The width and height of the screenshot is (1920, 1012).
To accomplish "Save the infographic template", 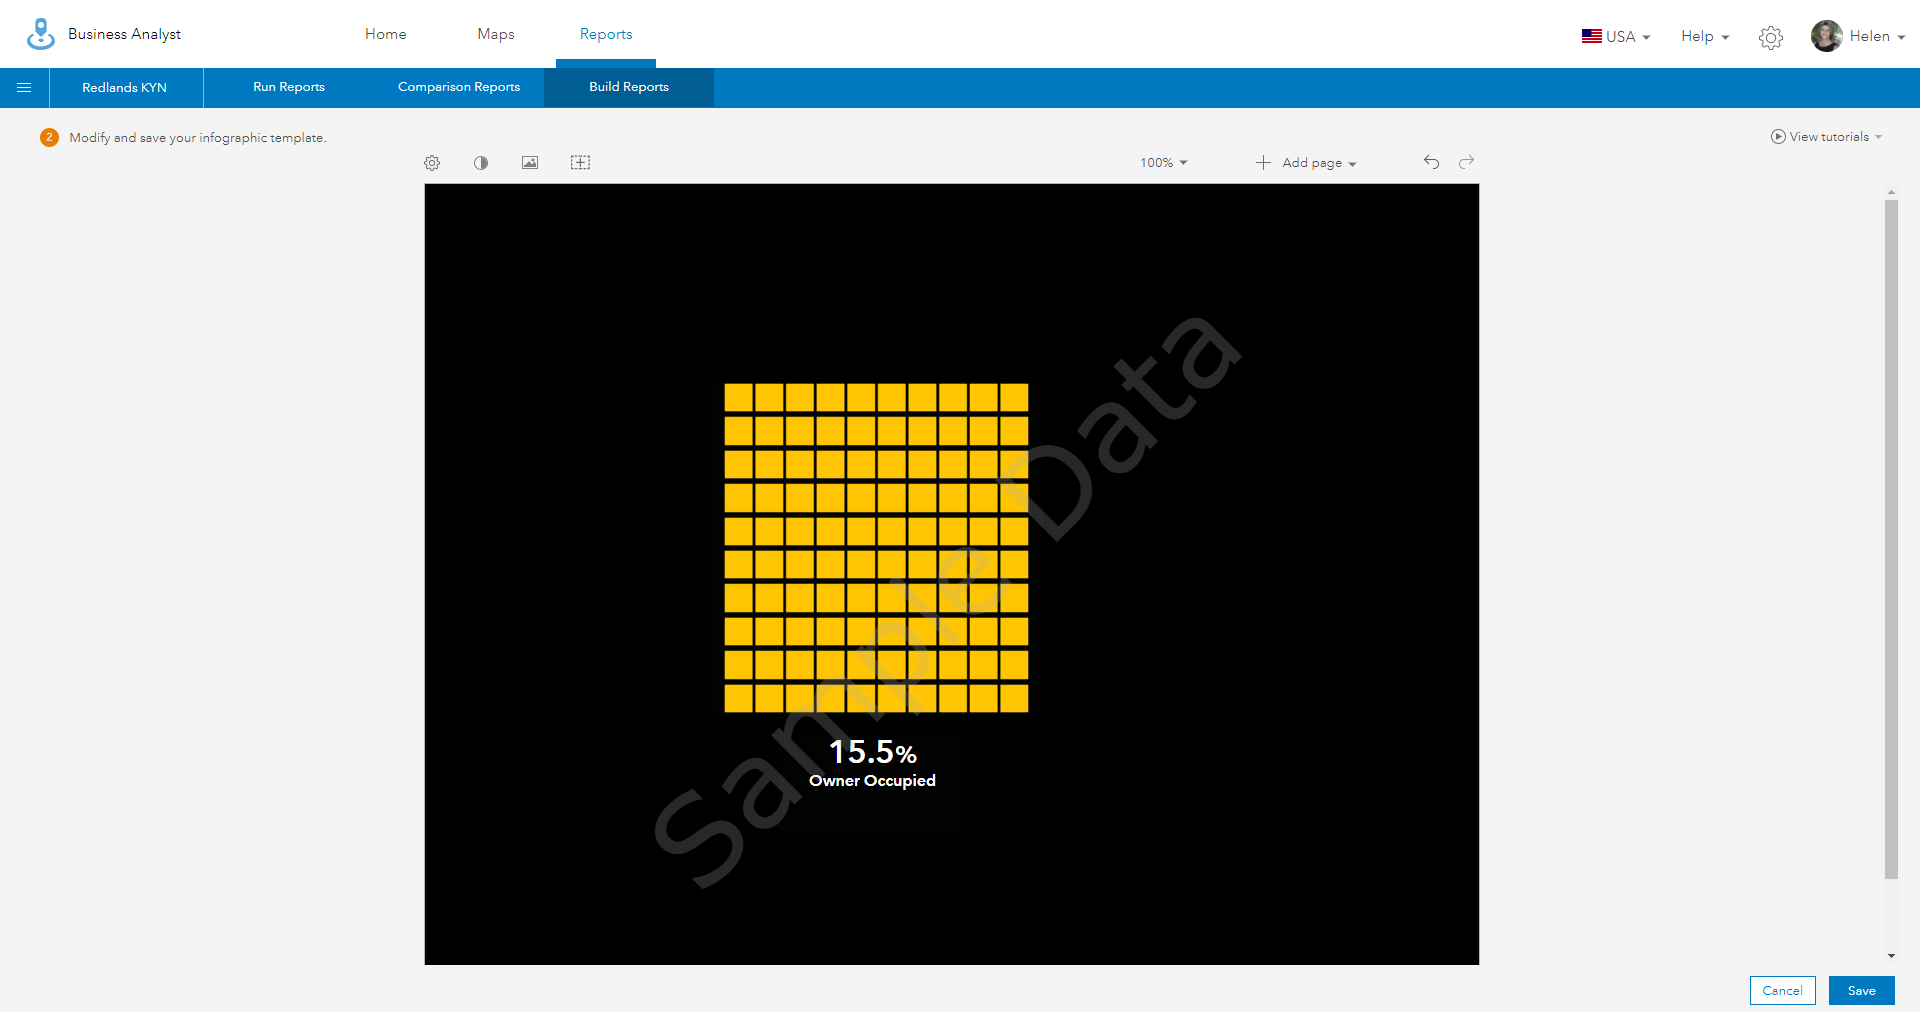I will click(x=1861, y=991).
